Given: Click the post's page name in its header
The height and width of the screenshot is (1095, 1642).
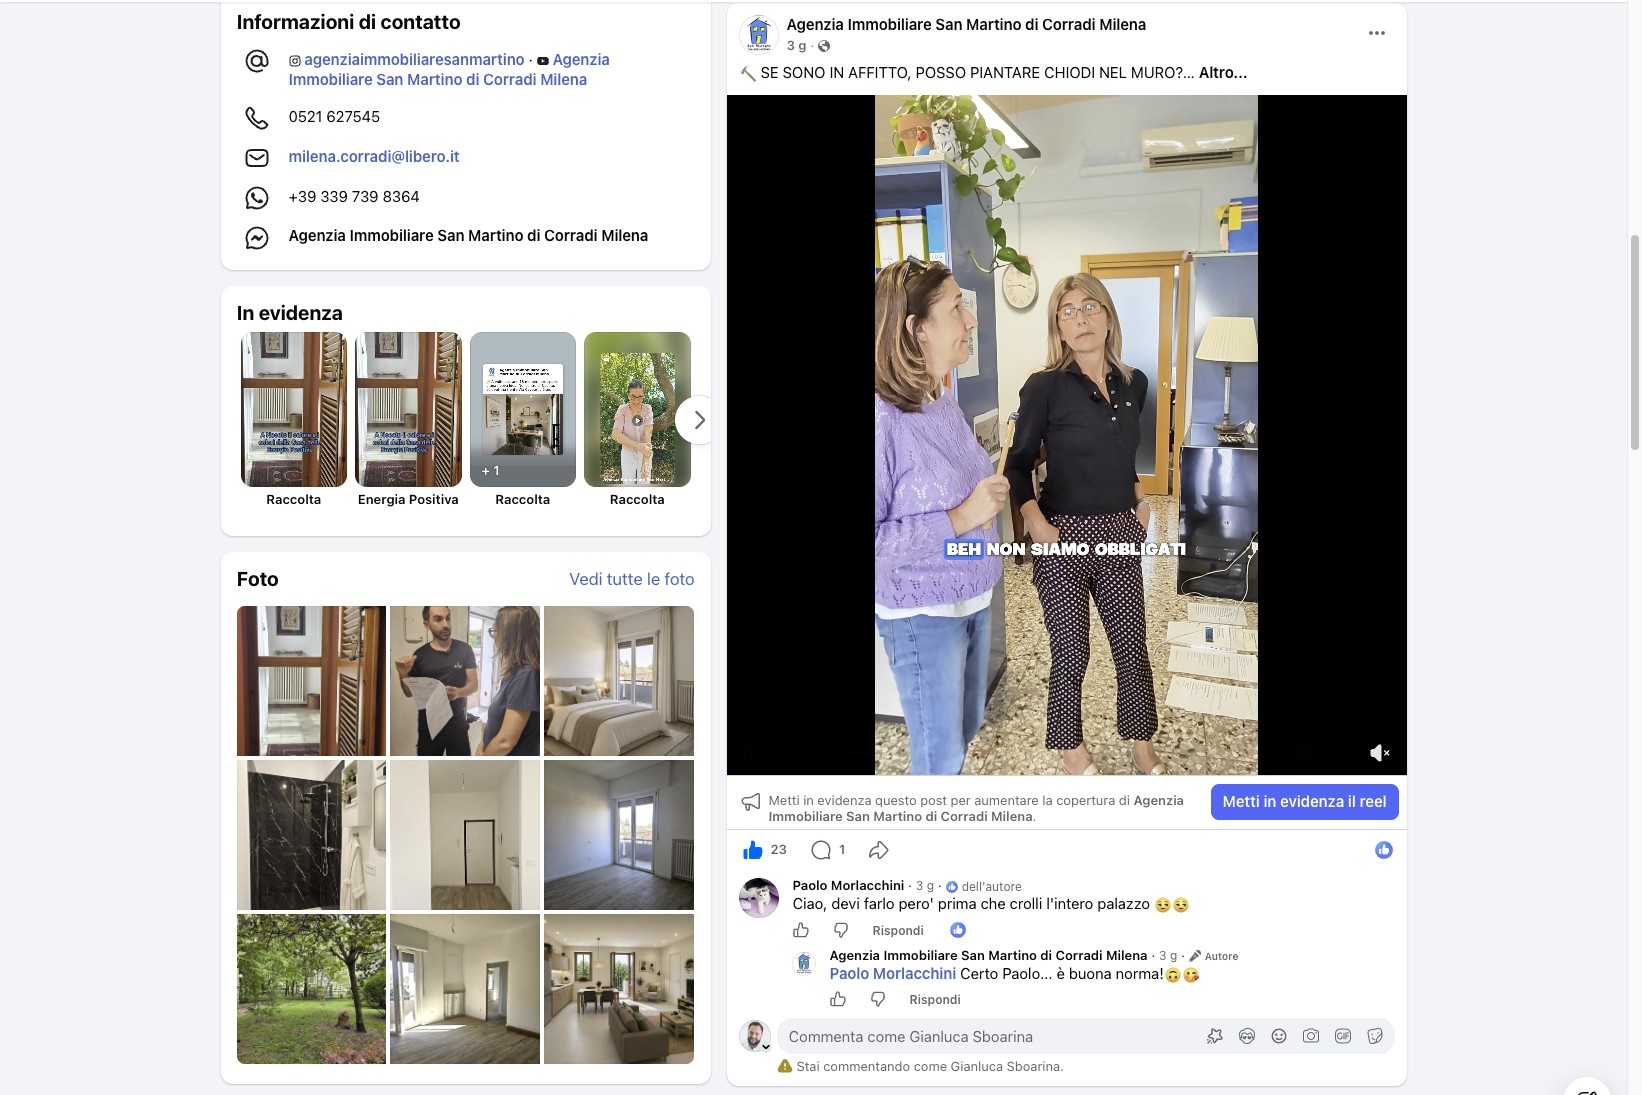Looking at the screenshot, I should [966, 25].
